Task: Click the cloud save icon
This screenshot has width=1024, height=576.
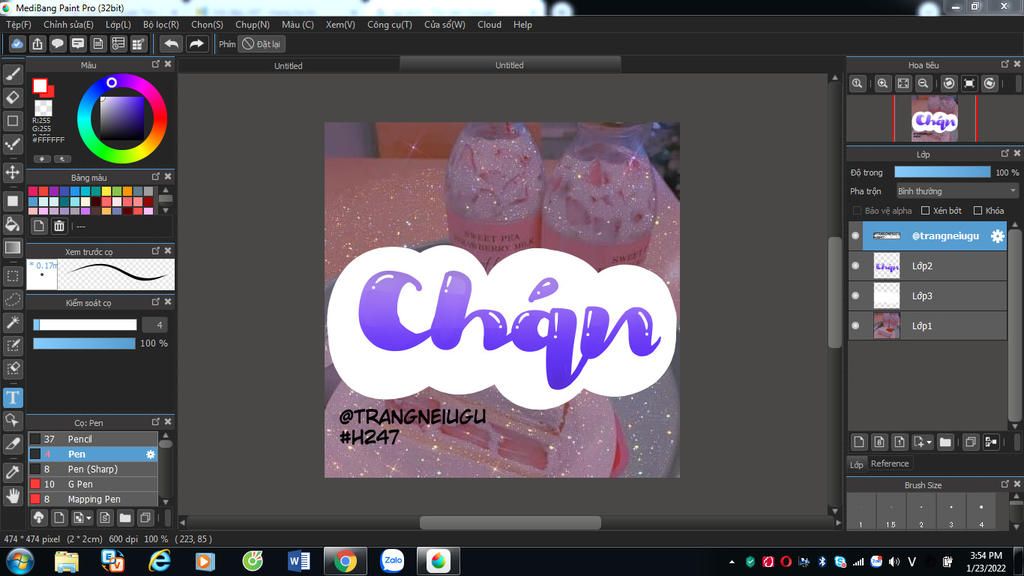Action: (17, 44)
